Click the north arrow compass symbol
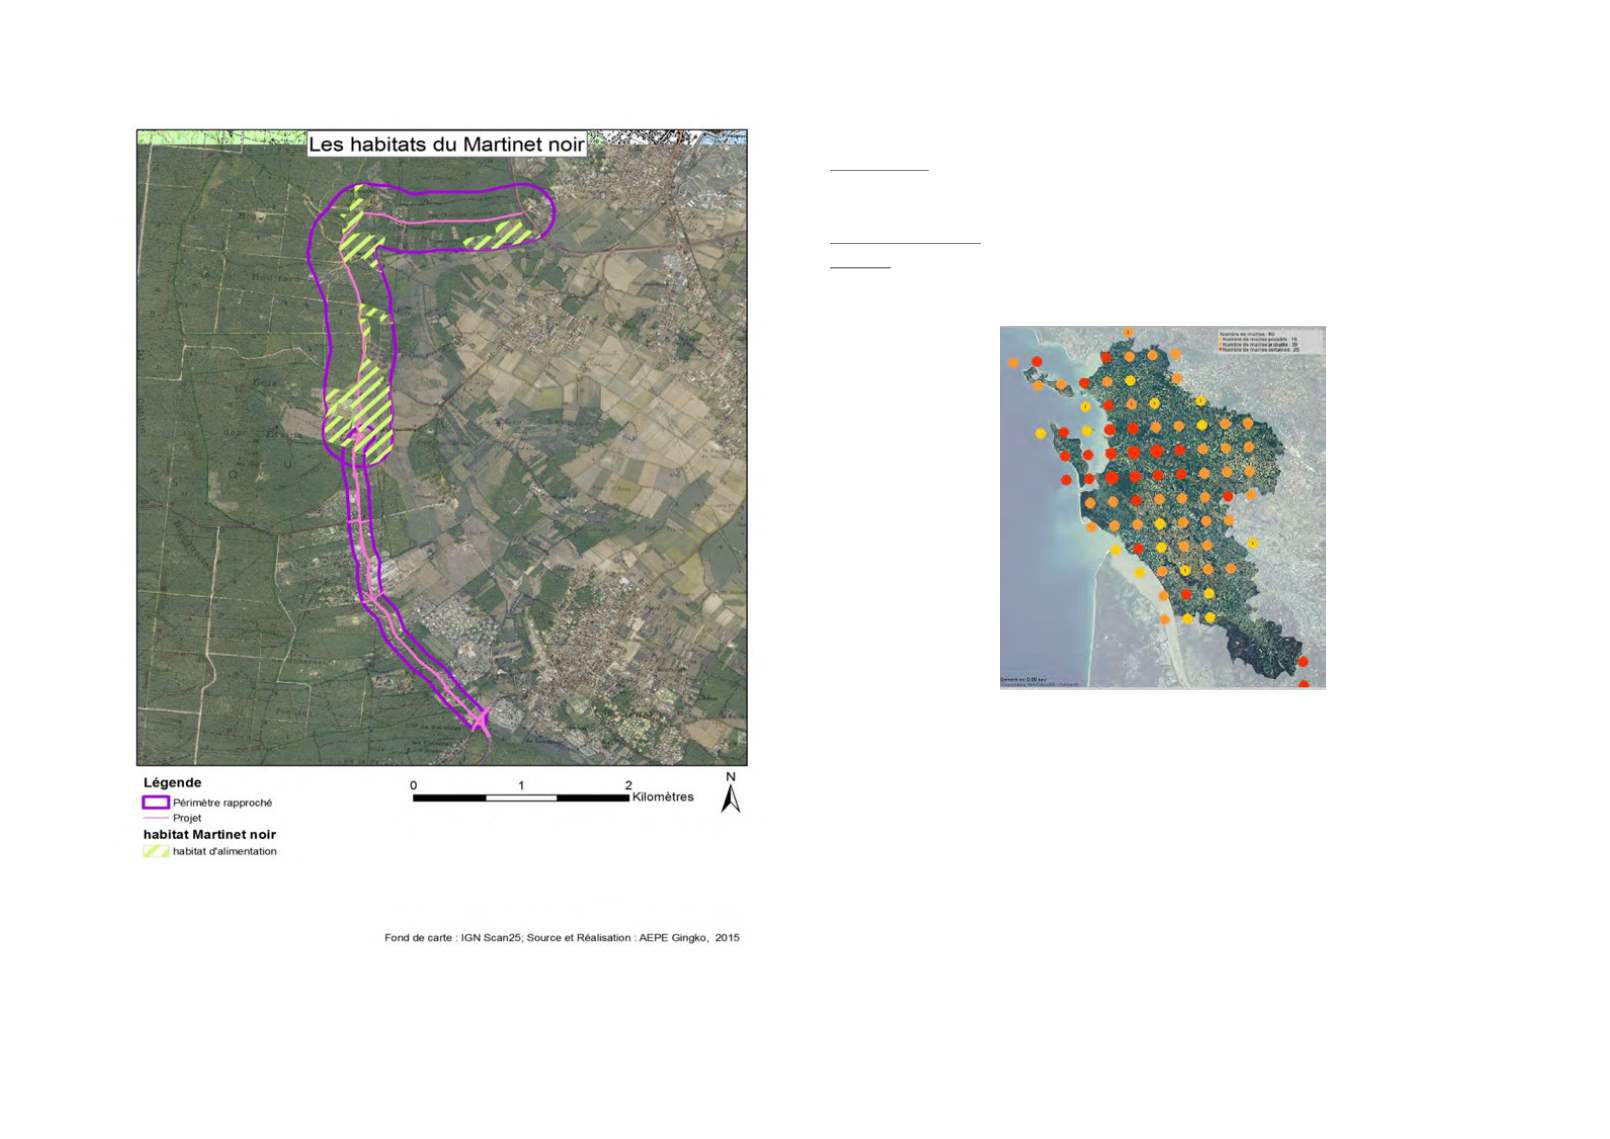The height and width of the screenshot is (1139, 1610). (731, 798)
